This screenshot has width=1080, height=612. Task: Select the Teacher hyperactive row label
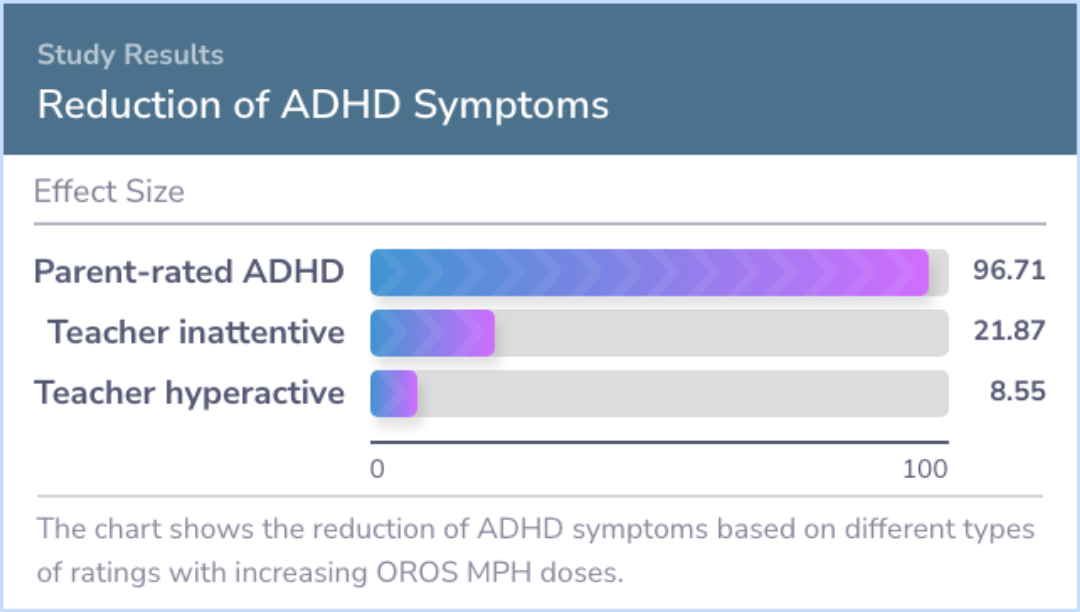(x=189, y=392)
